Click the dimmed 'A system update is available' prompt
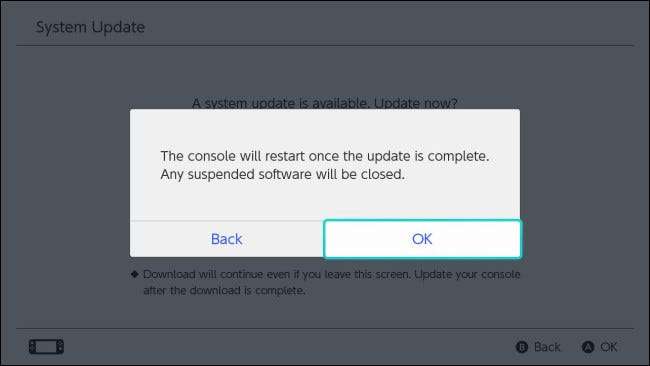Viewport: 650px width, 366px height. pyautogui.click(x=325, y=103)
